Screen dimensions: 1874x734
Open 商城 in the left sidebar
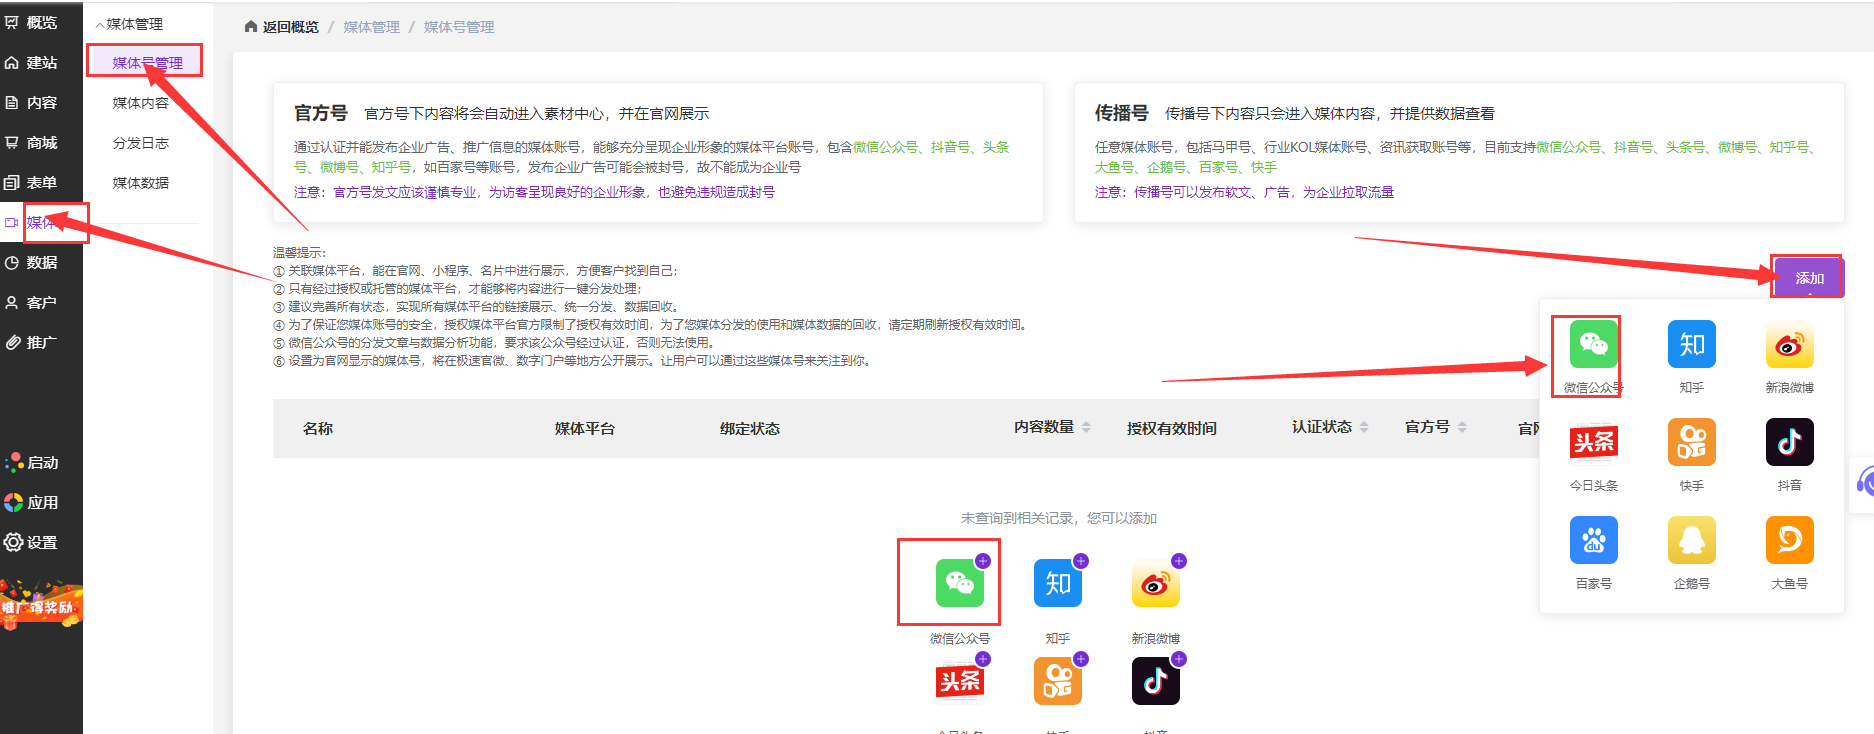pyautogui.click(x=32, y=142)
